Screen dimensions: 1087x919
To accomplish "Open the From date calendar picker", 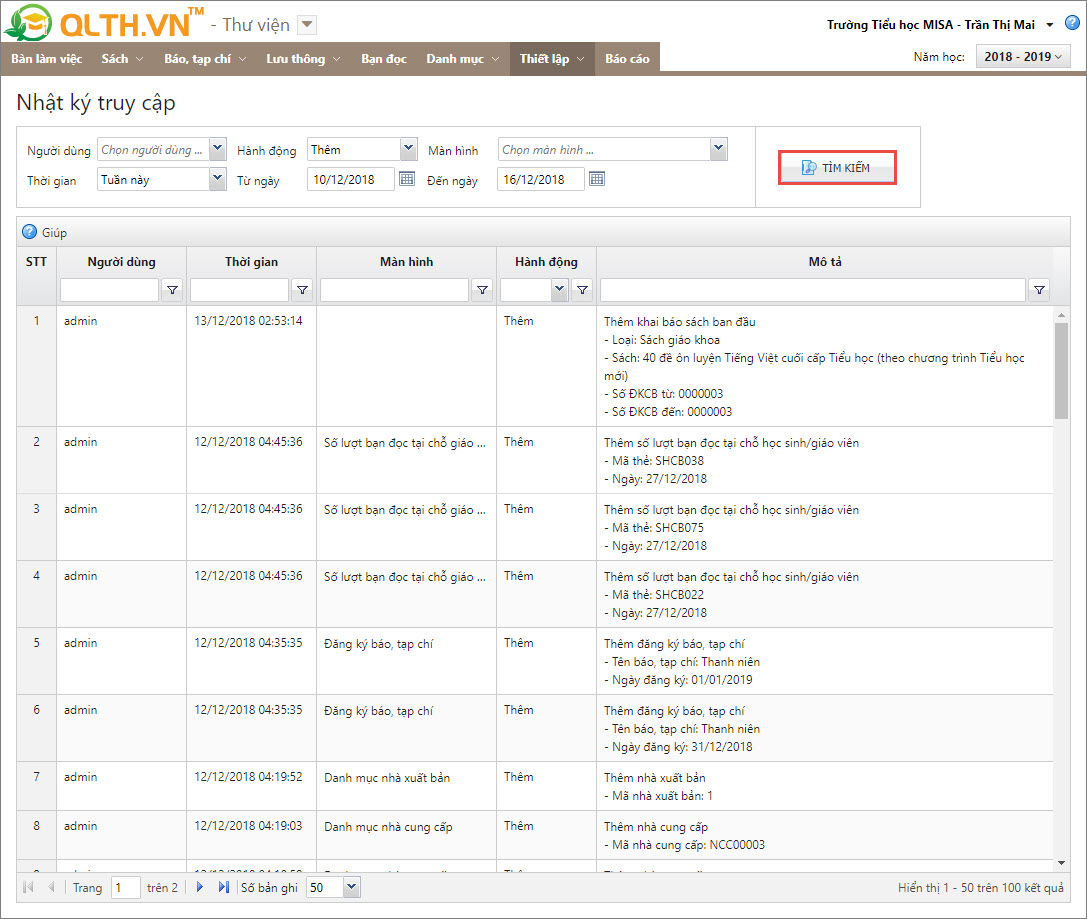I will 406,179.
